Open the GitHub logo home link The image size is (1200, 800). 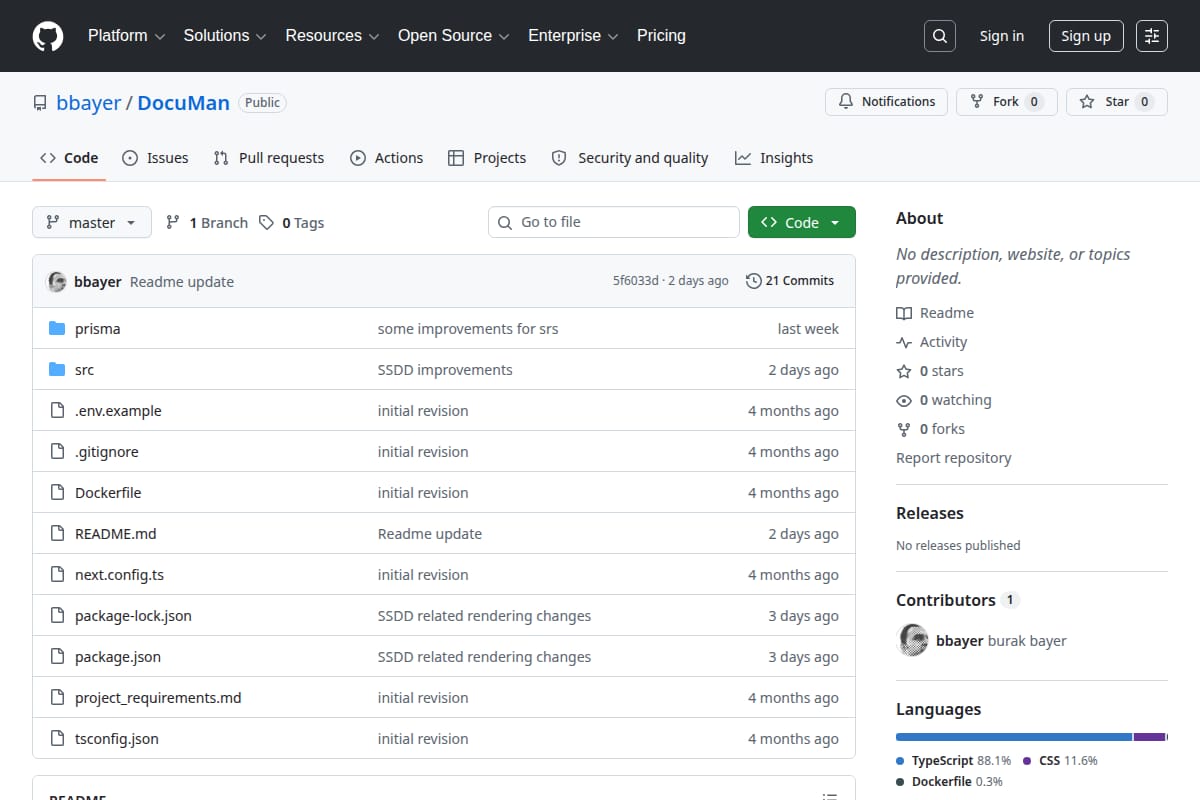tap(48, 36)
